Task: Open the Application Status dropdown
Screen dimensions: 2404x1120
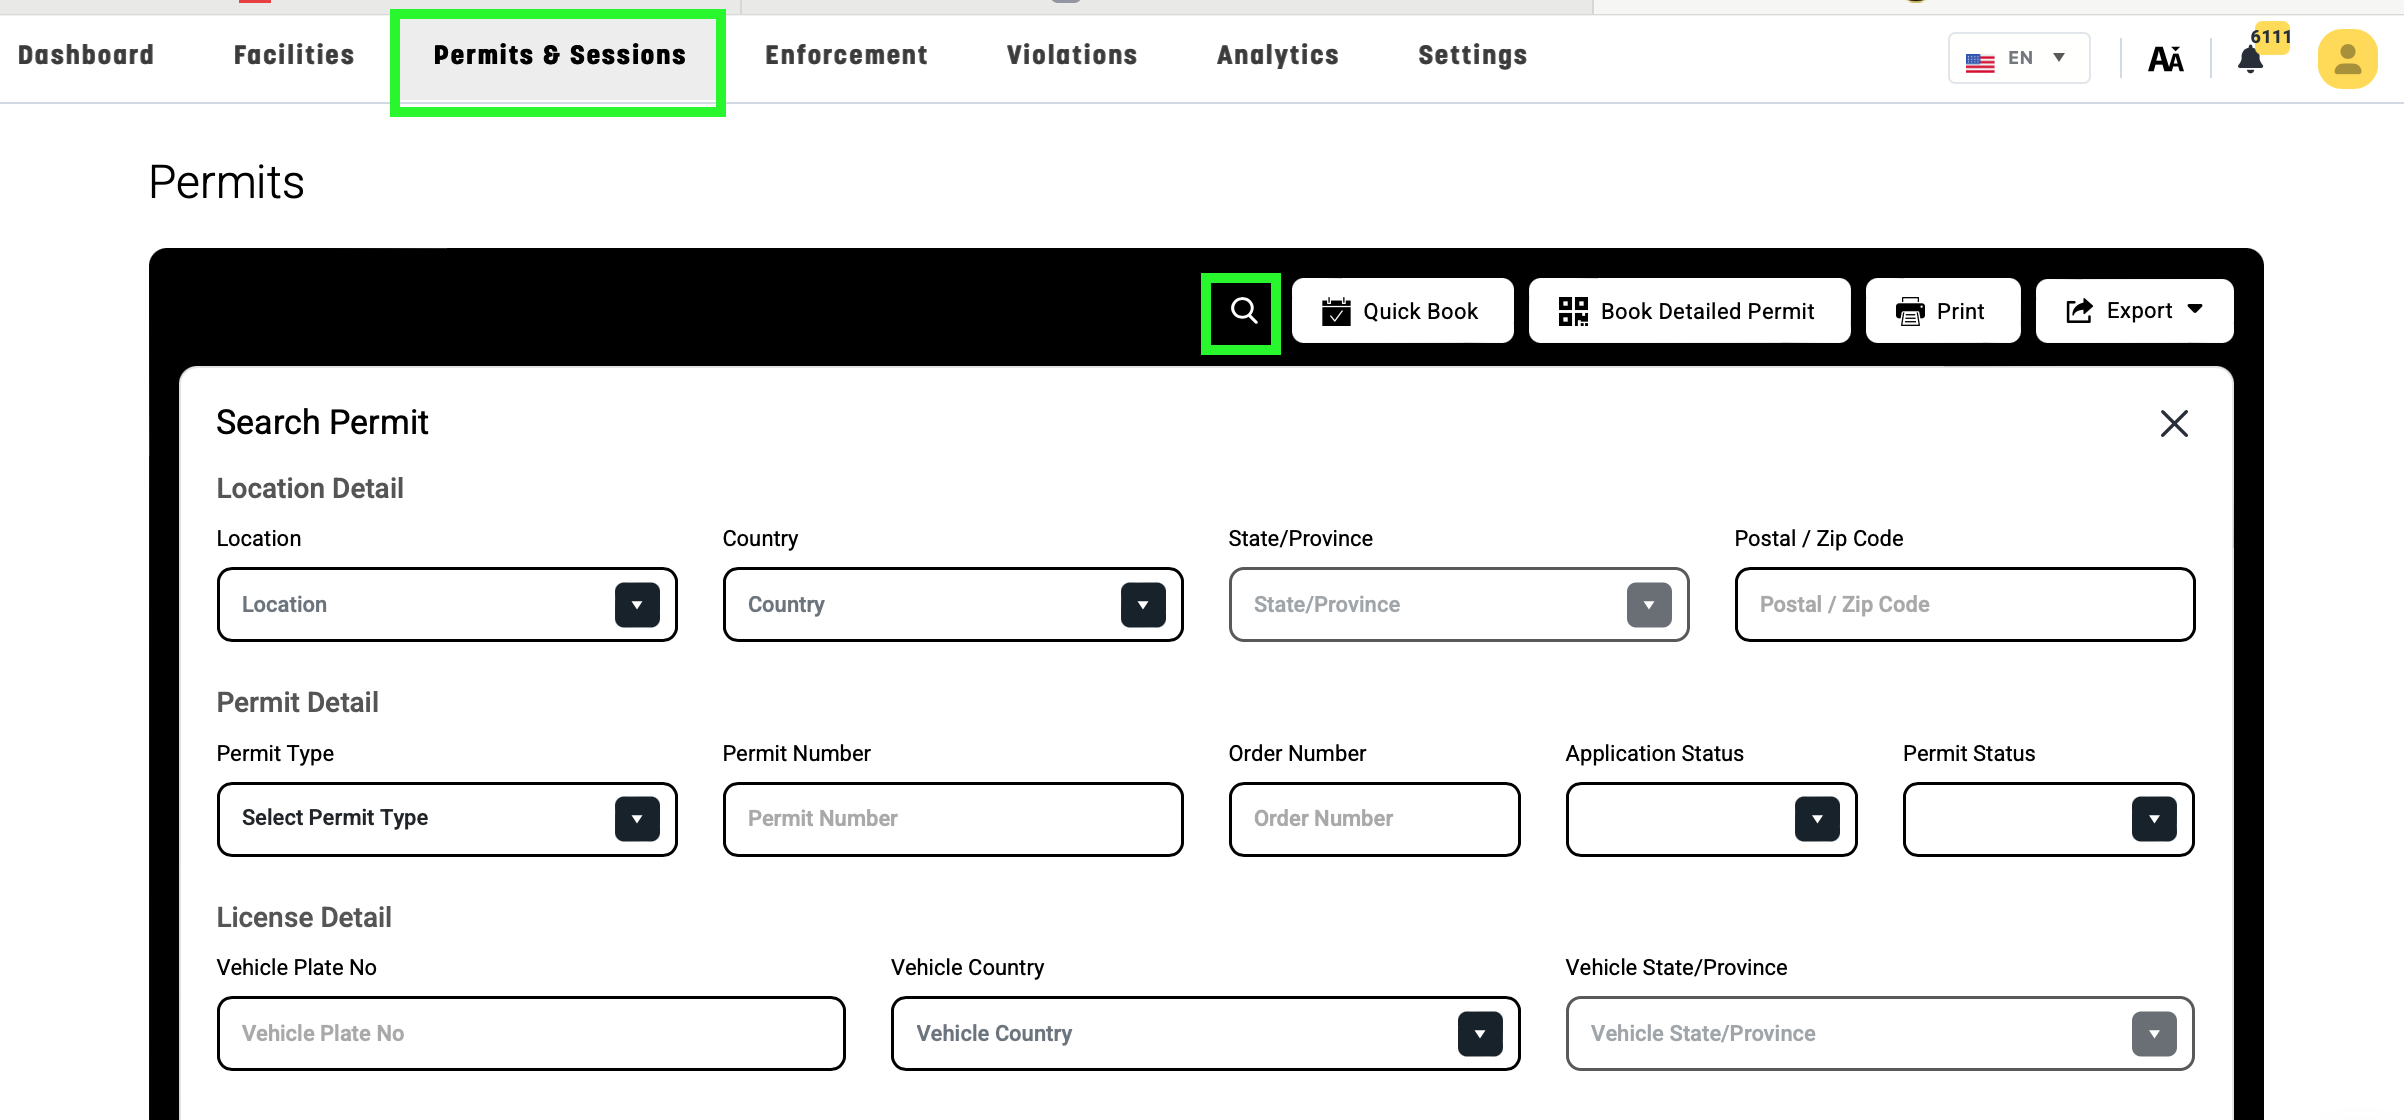Action: tap(1816, 819)
